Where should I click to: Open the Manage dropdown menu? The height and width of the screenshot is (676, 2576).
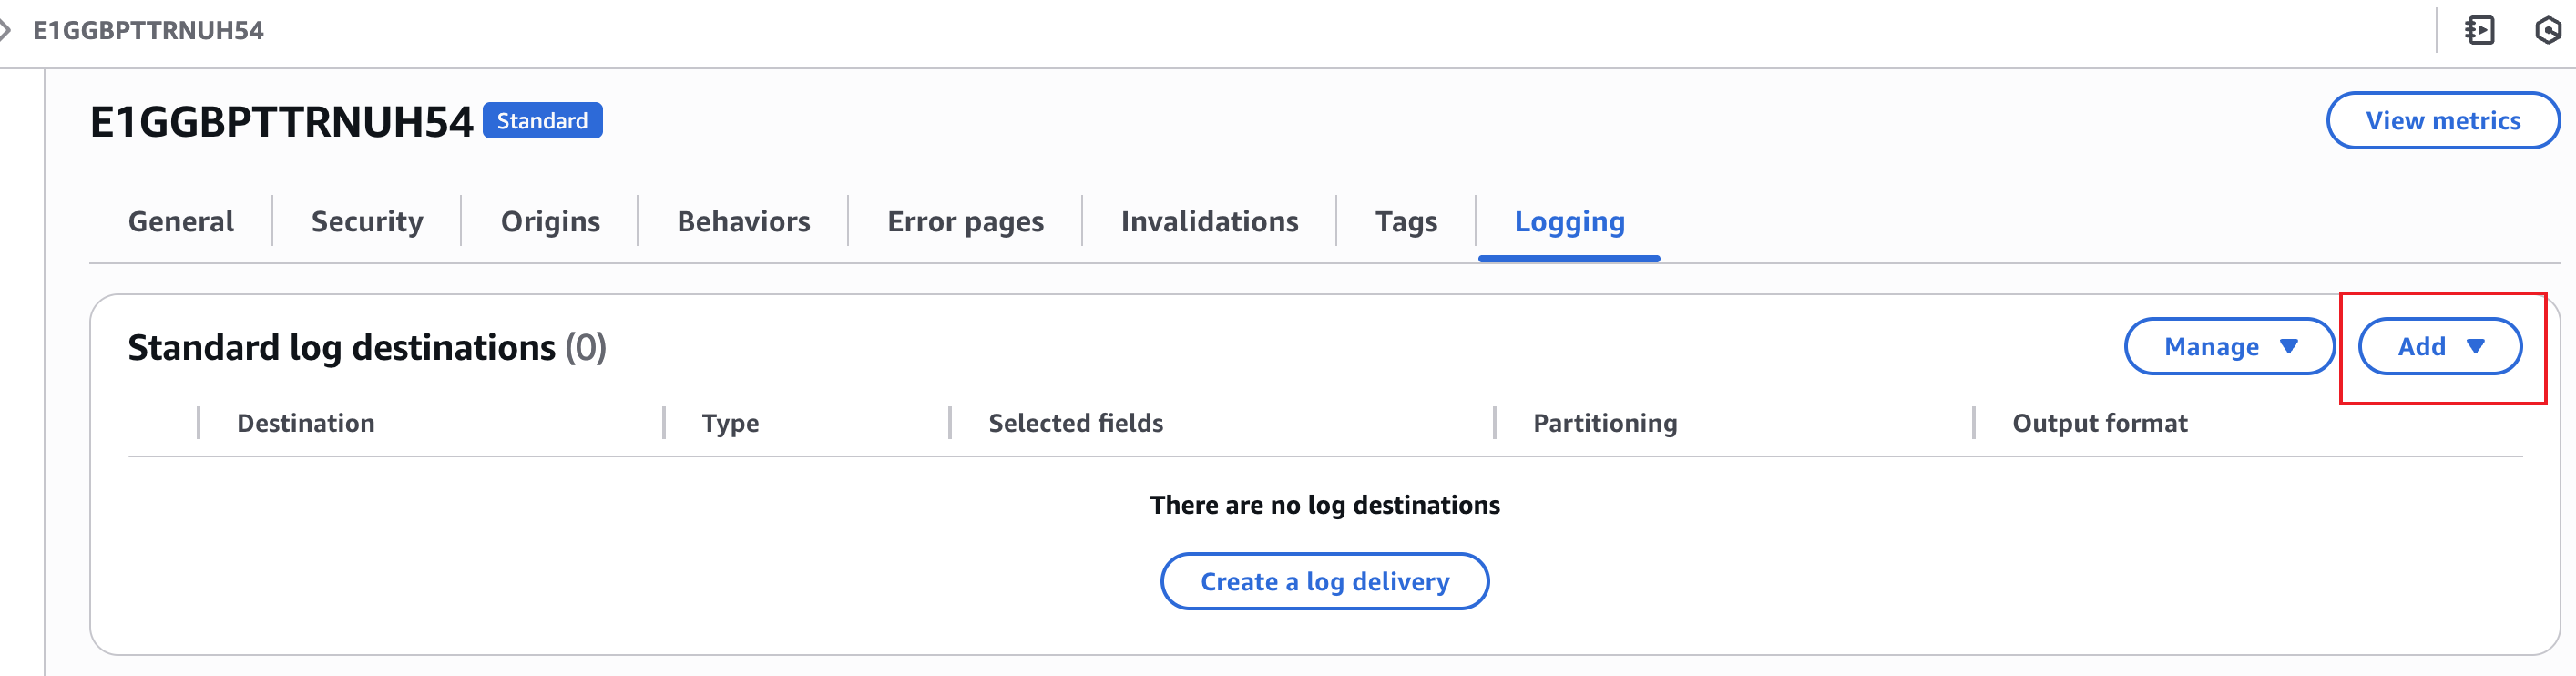(x=2230, y=347)
